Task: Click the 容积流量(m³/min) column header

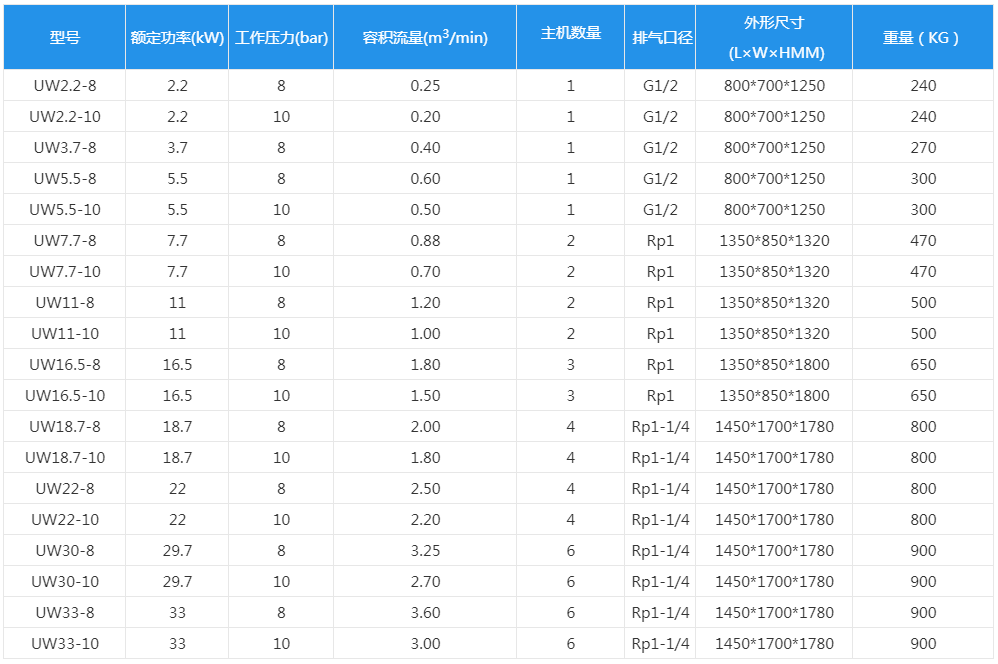Action: pyautogui.click(x=425, y=38)
